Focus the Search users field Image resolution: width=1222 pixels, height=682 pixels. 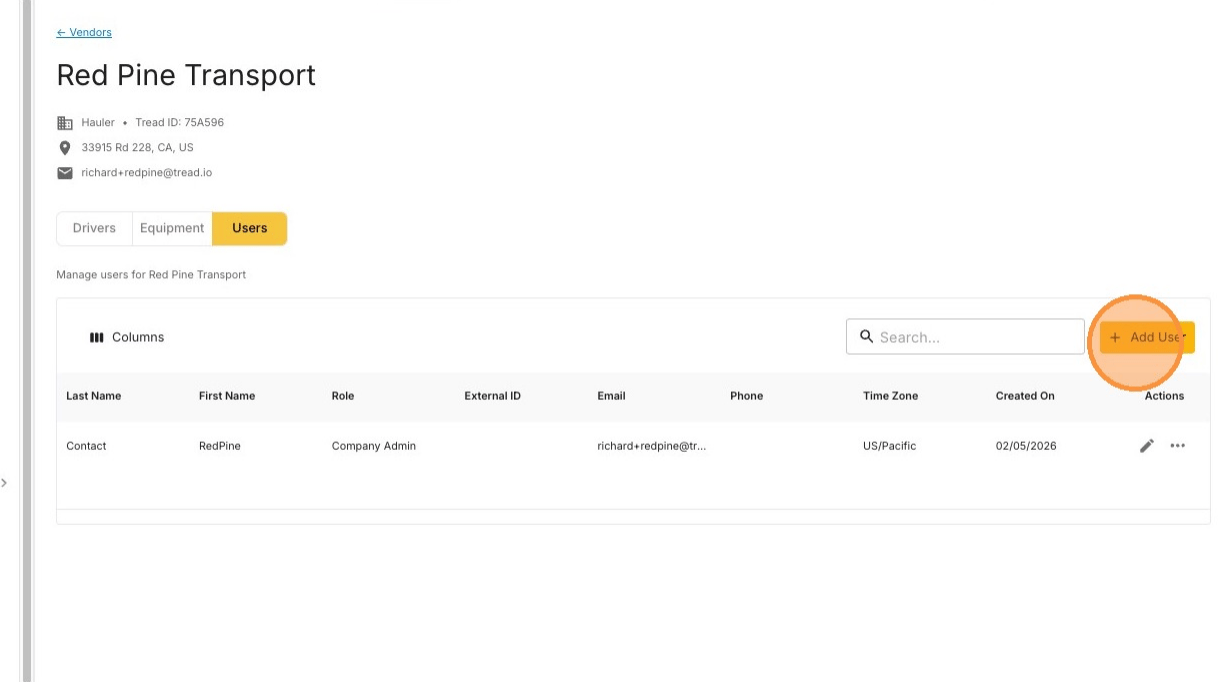click(965, 337)
